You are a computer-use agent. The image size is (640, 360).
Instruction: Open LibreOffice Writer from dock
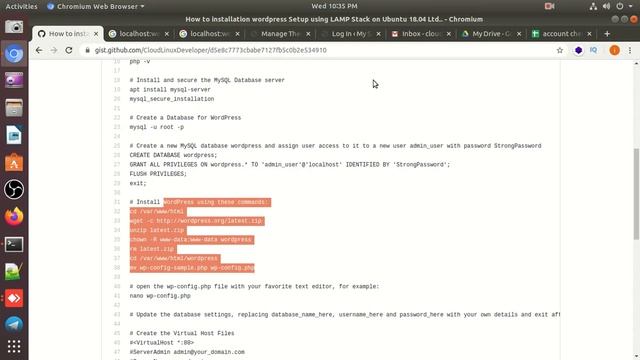14,135
